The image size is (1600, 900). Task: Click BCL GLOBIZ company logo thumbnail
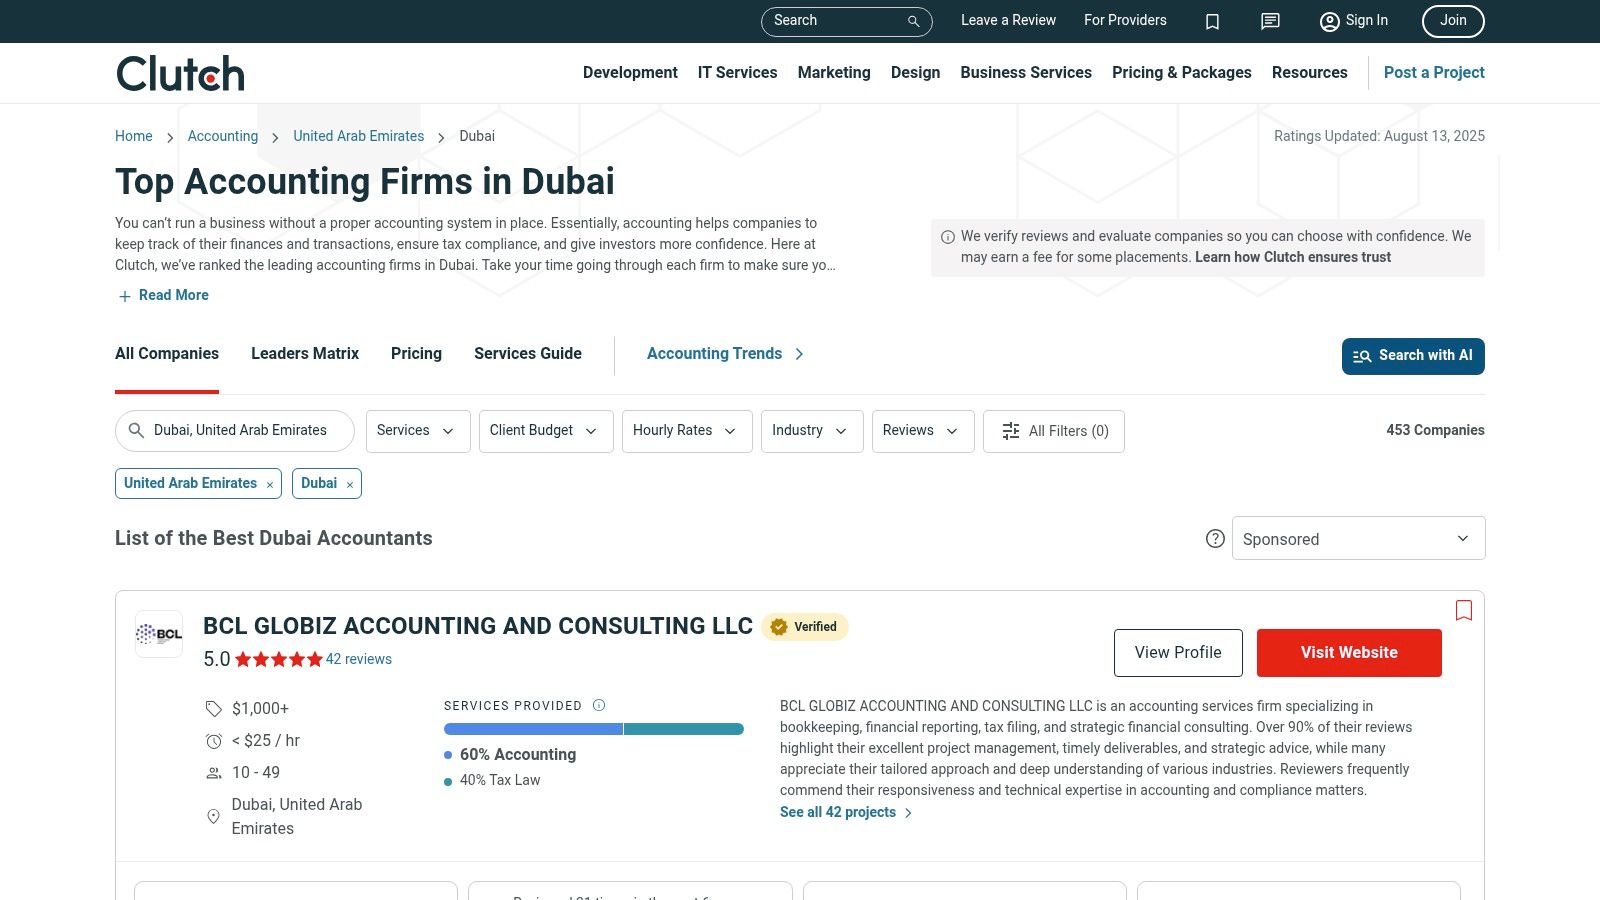[159, 634]
